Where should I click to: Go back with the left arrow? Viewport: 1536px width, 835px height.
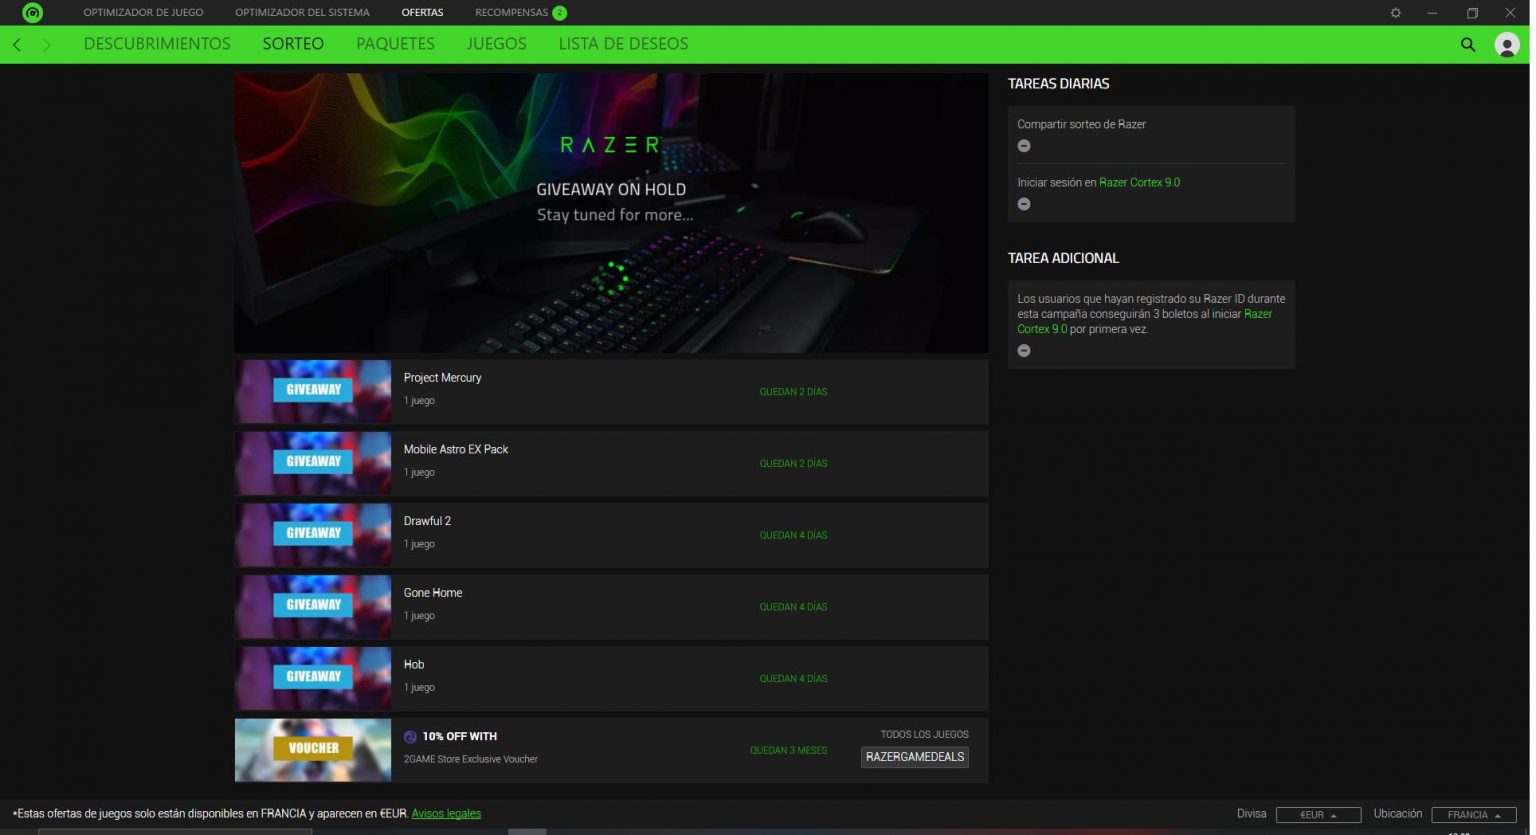(x=17, y=45)
